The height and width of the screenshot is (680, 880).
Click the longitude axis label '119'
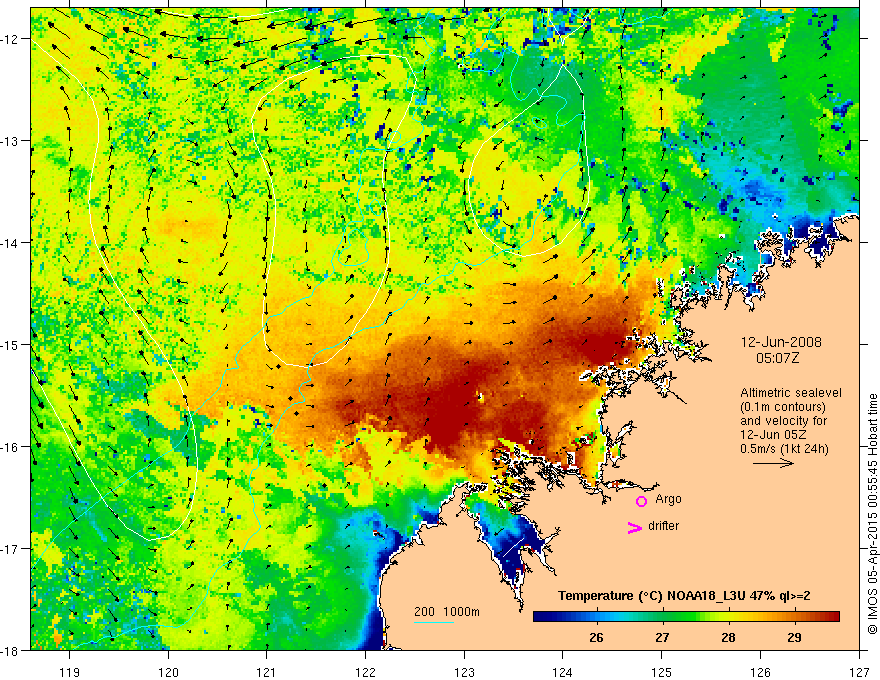click(x=70, y=672)
